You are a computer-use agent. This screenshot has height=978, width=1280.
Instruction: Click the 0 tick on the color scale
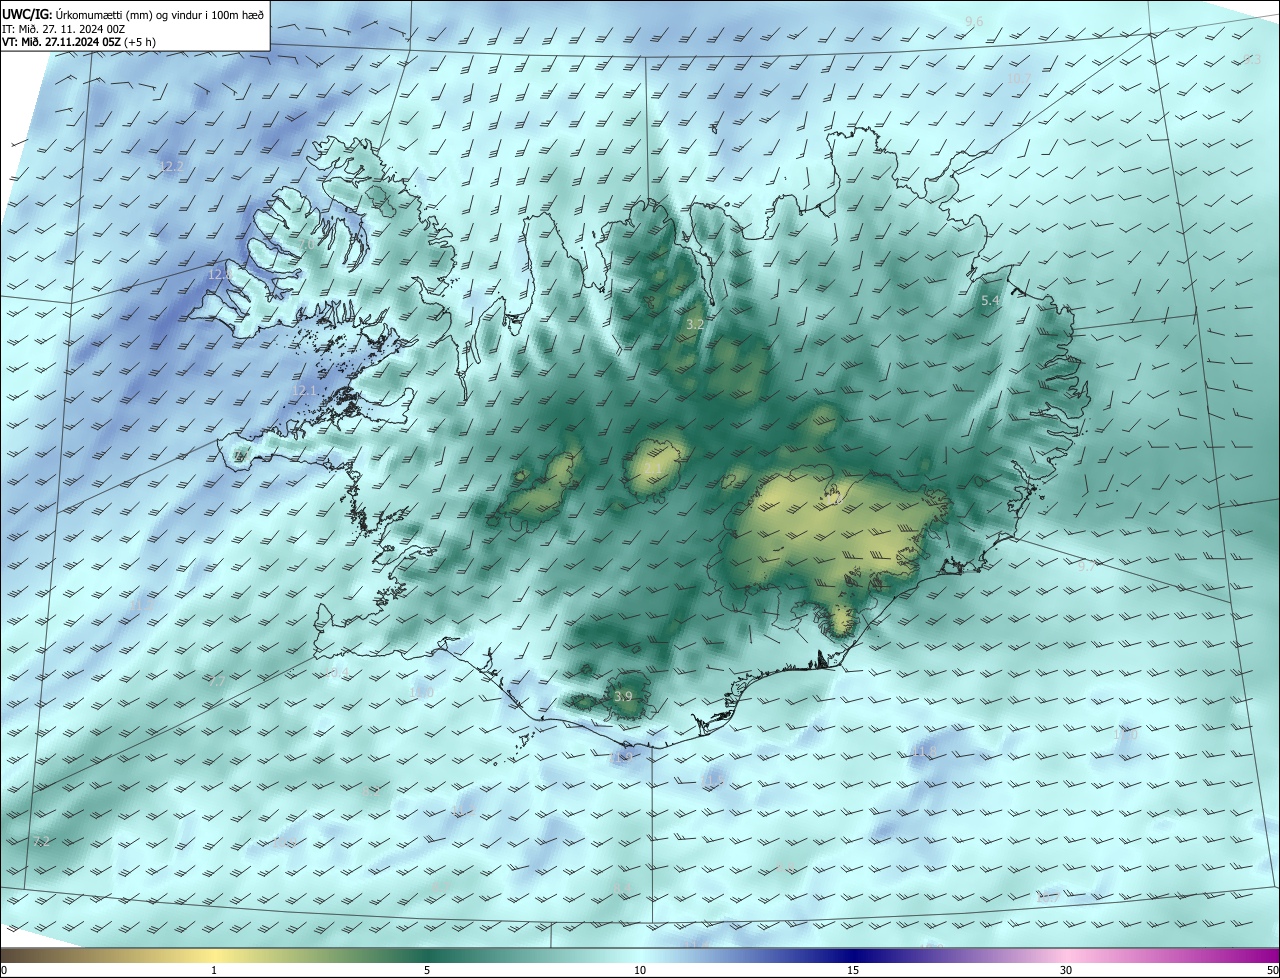pos(3,970)
